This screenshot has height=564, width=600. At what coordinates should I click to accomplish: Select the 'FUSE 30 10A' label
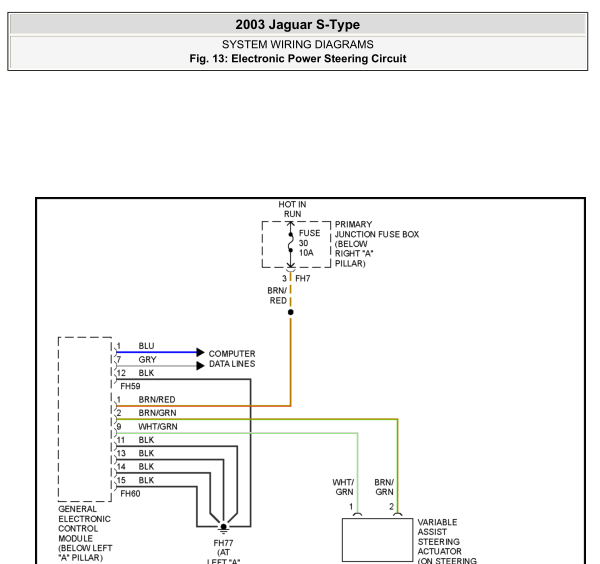[309, 243]
